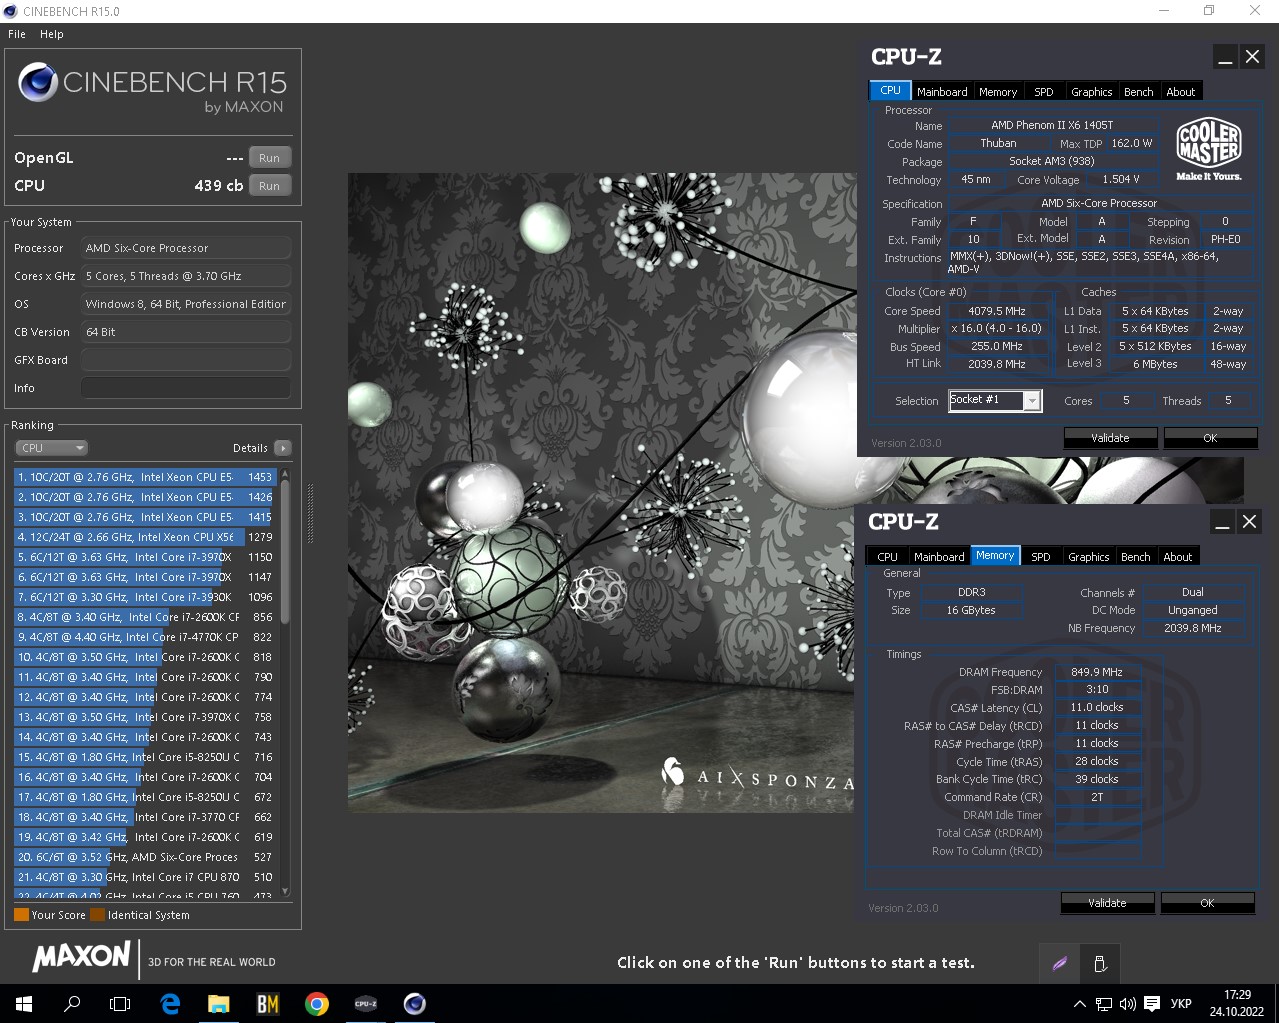Open Task View on taskbar
The height and width of the screenshot is (1023, 1279).
(120, 1003)
